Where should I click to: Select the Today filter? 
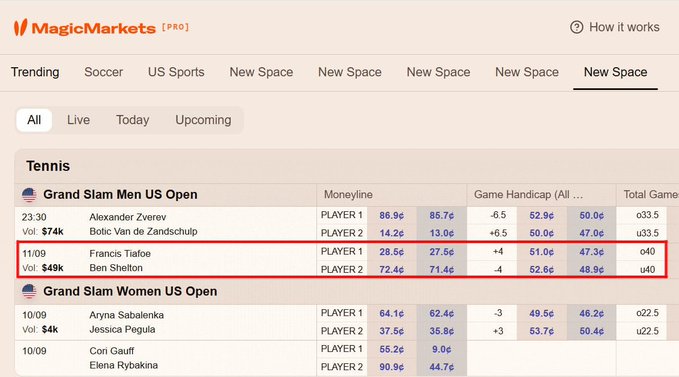[x=133, y=120]
